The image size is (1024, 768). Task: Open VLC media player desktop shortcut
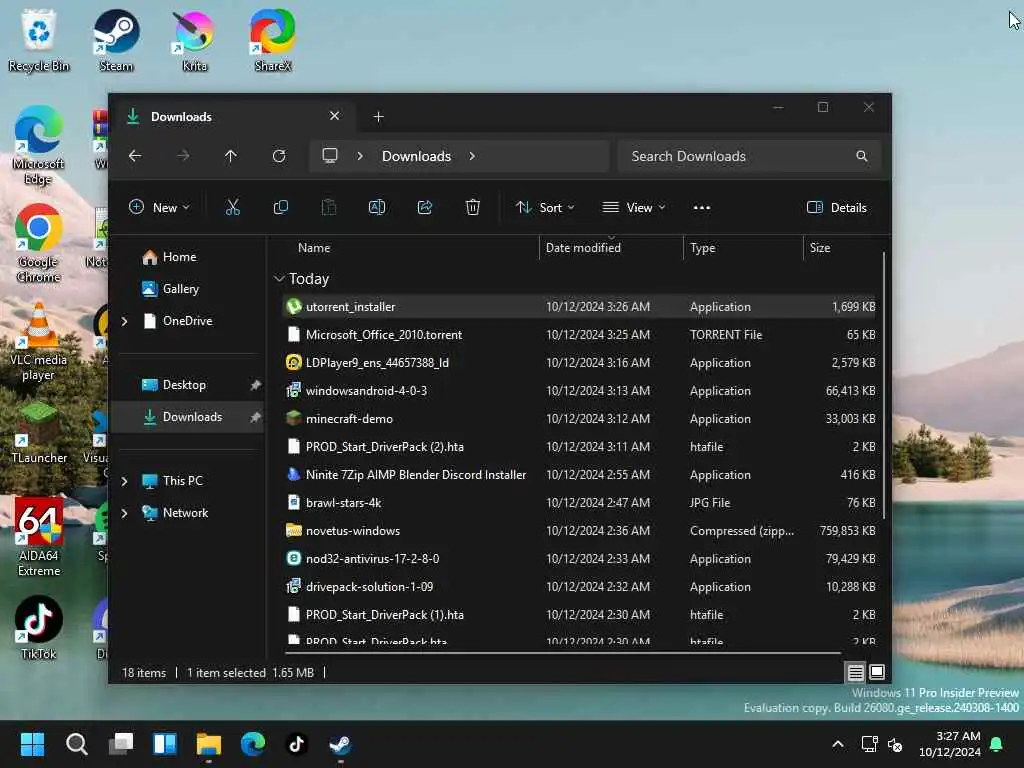tap(39, 341)
